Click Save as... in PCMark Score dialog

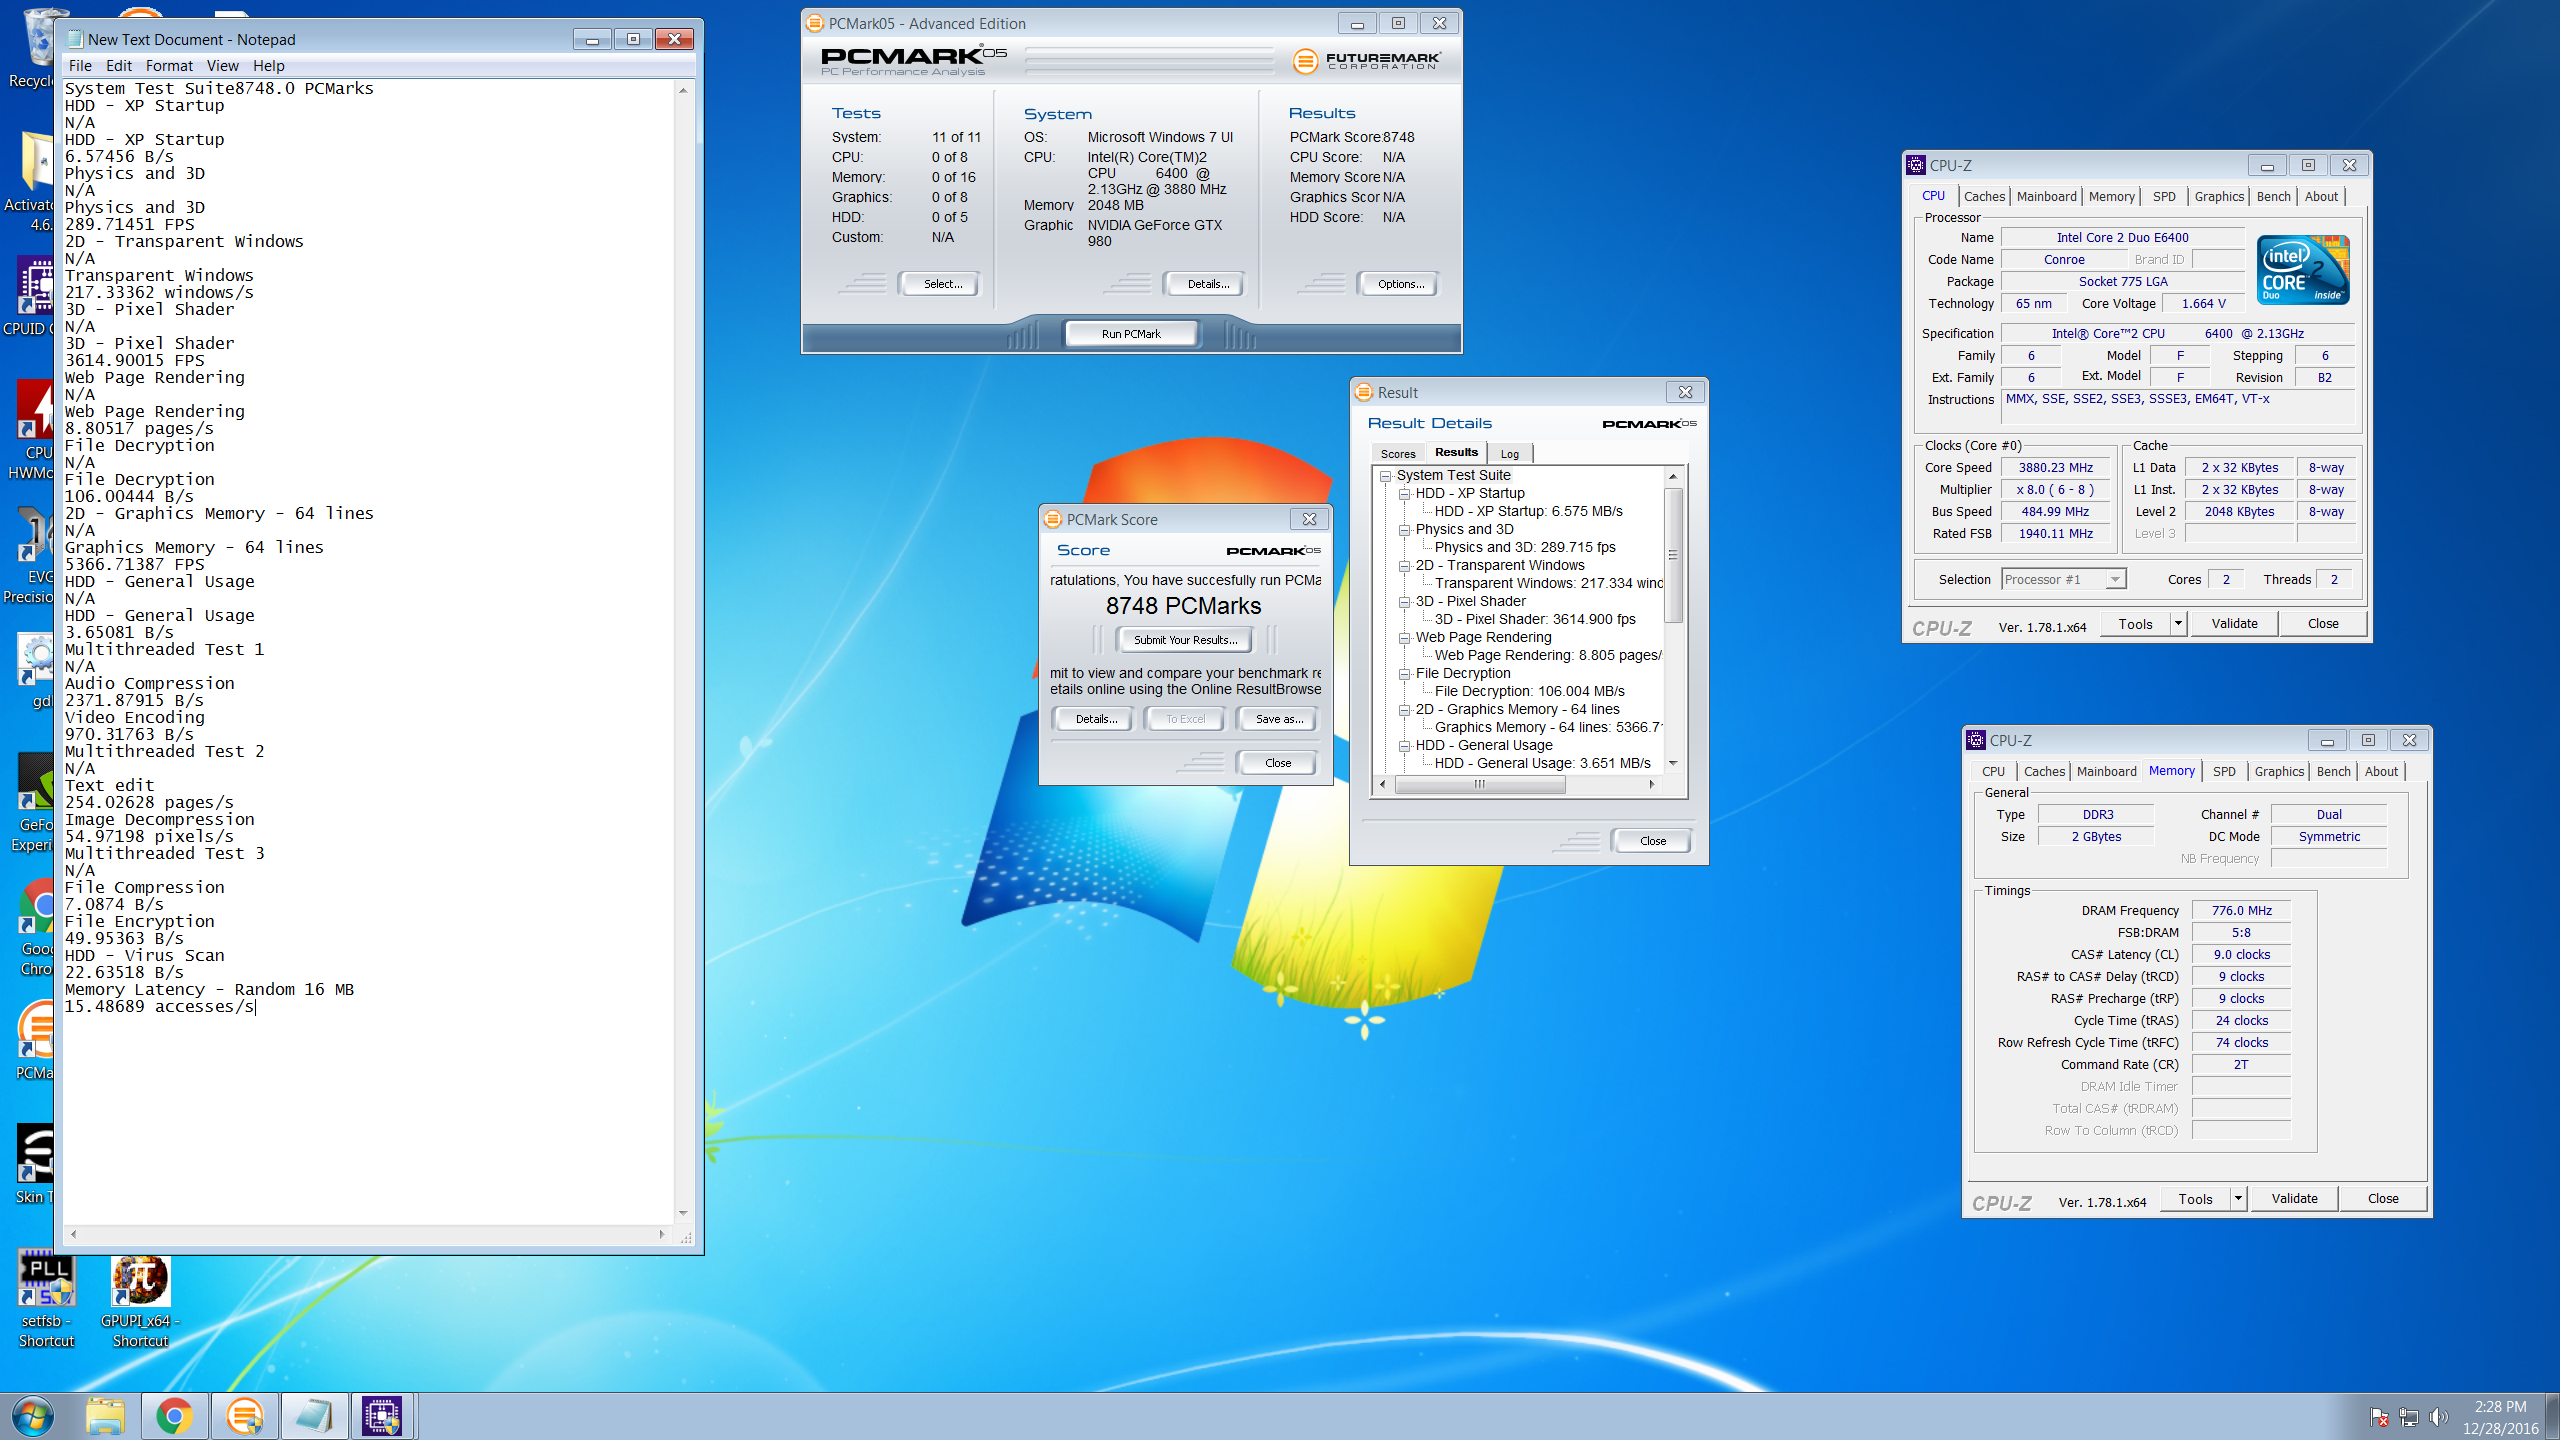point(1279,718)
